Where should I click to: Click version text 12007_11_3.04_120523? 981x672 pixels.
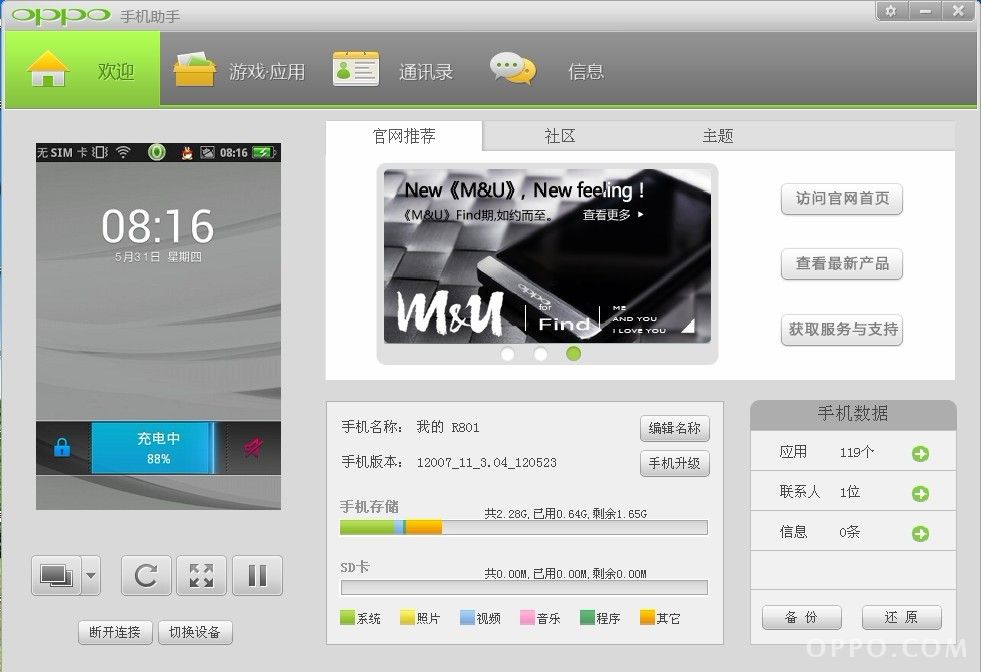tap(487, 463)
